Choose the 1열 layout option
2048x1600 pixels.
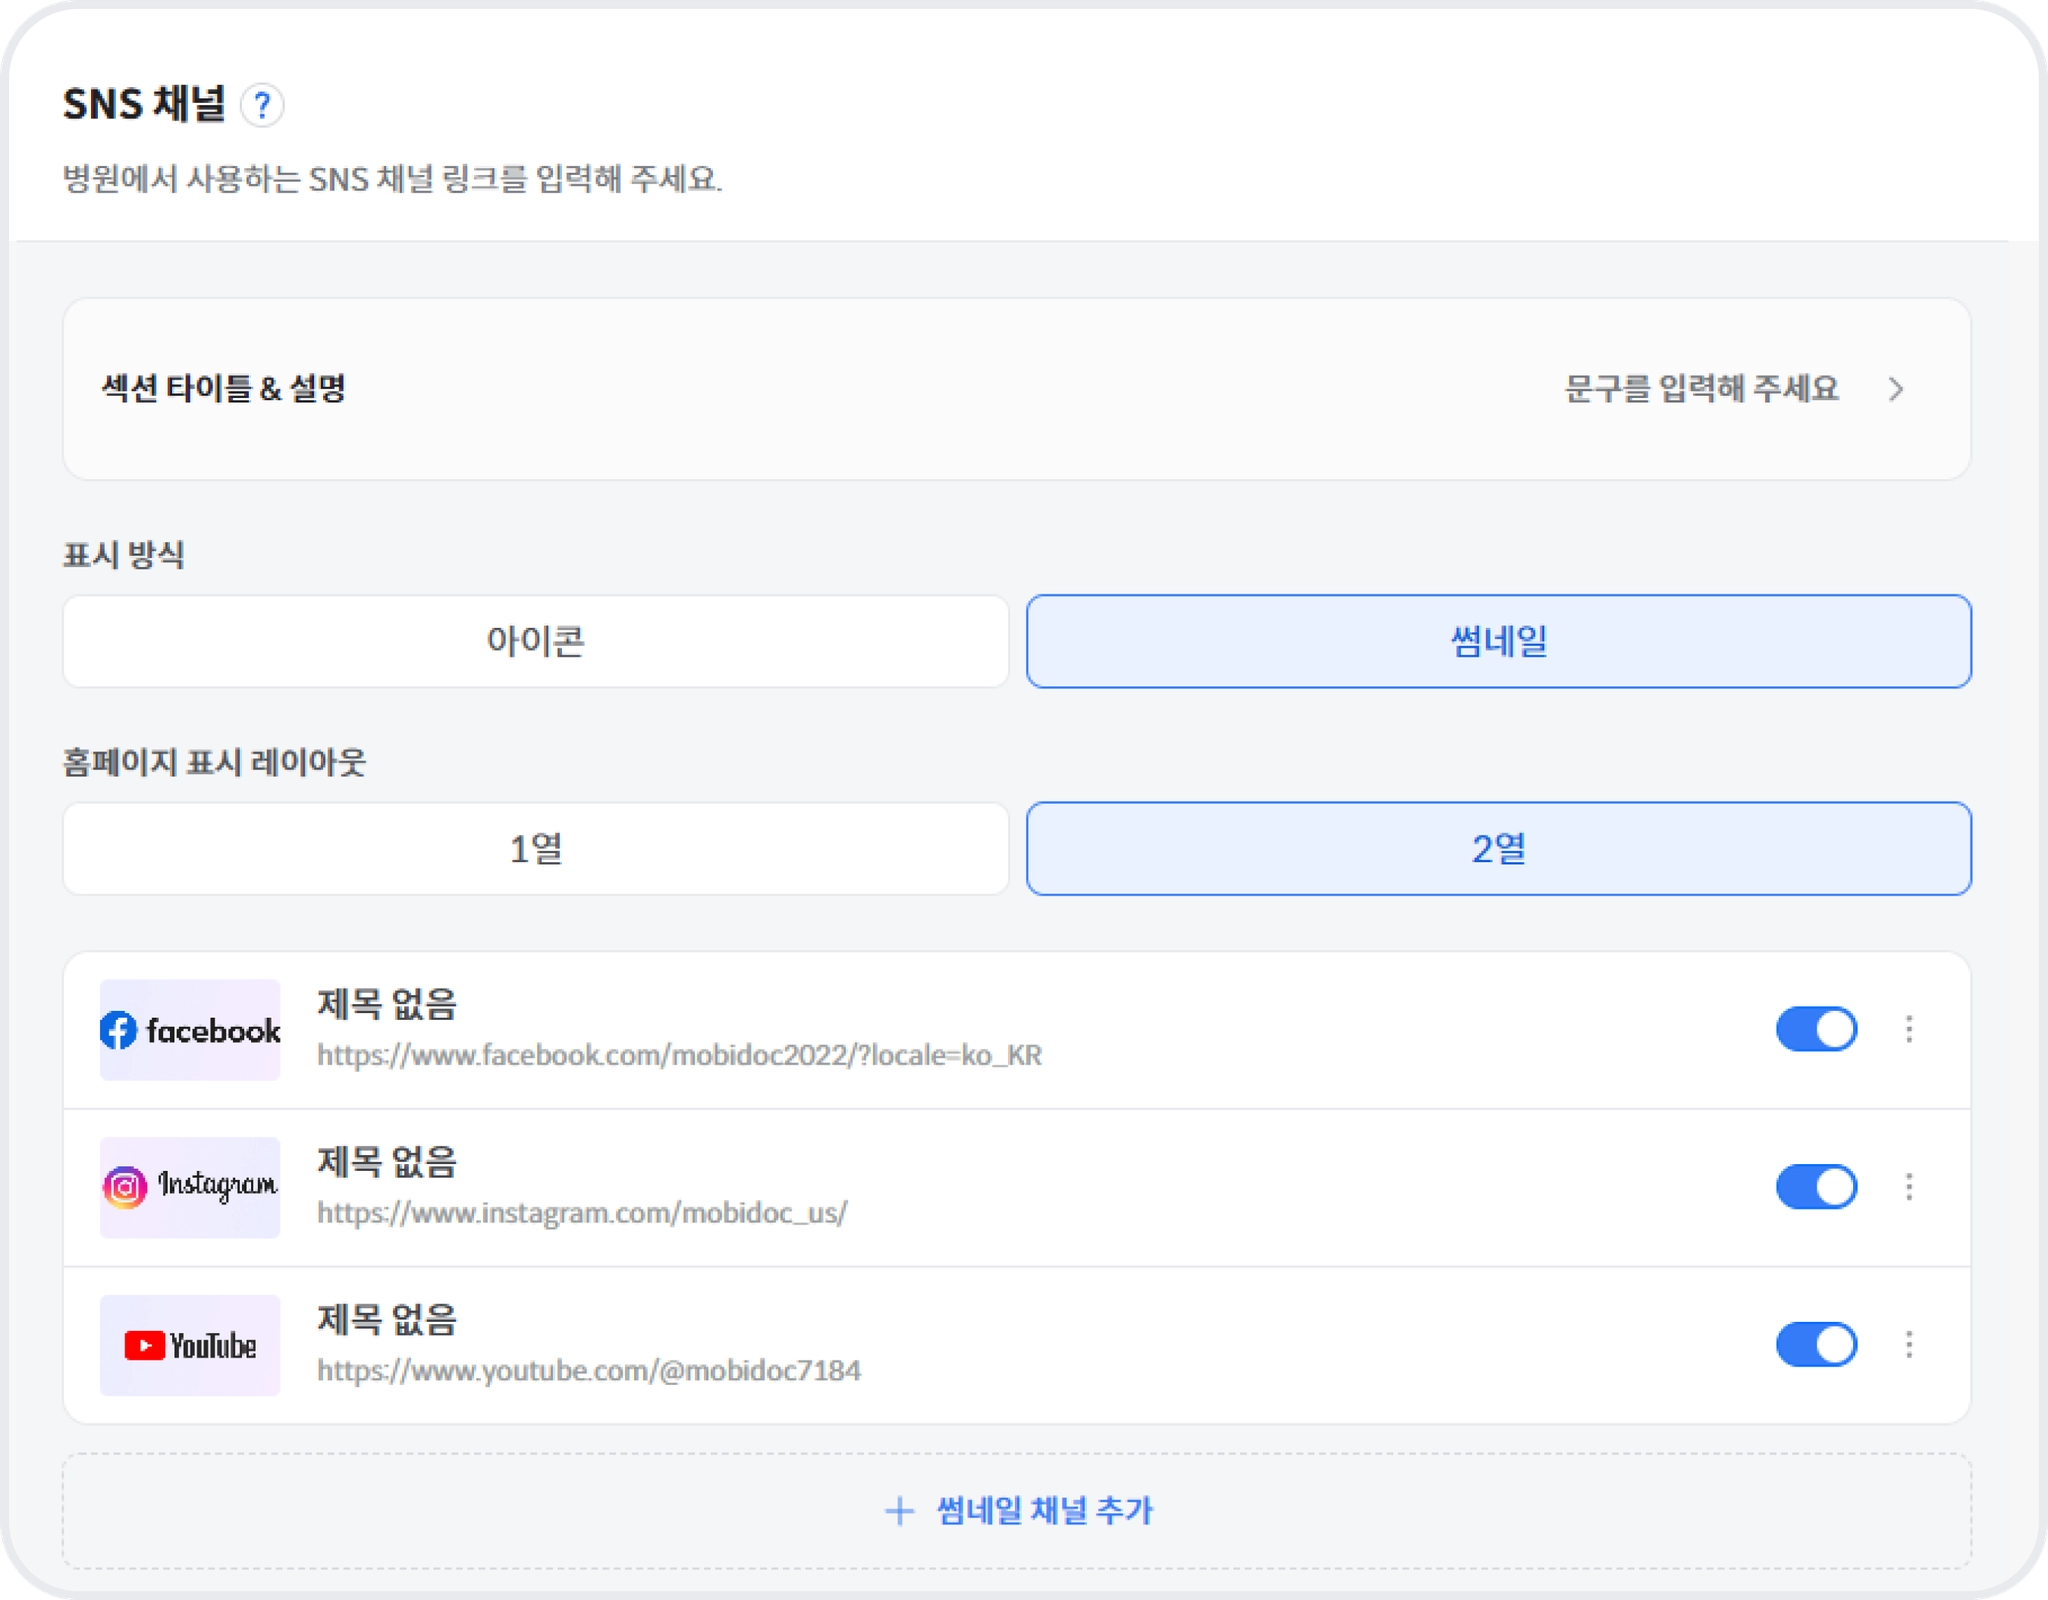pyautogui.click(x=535, y=848)
